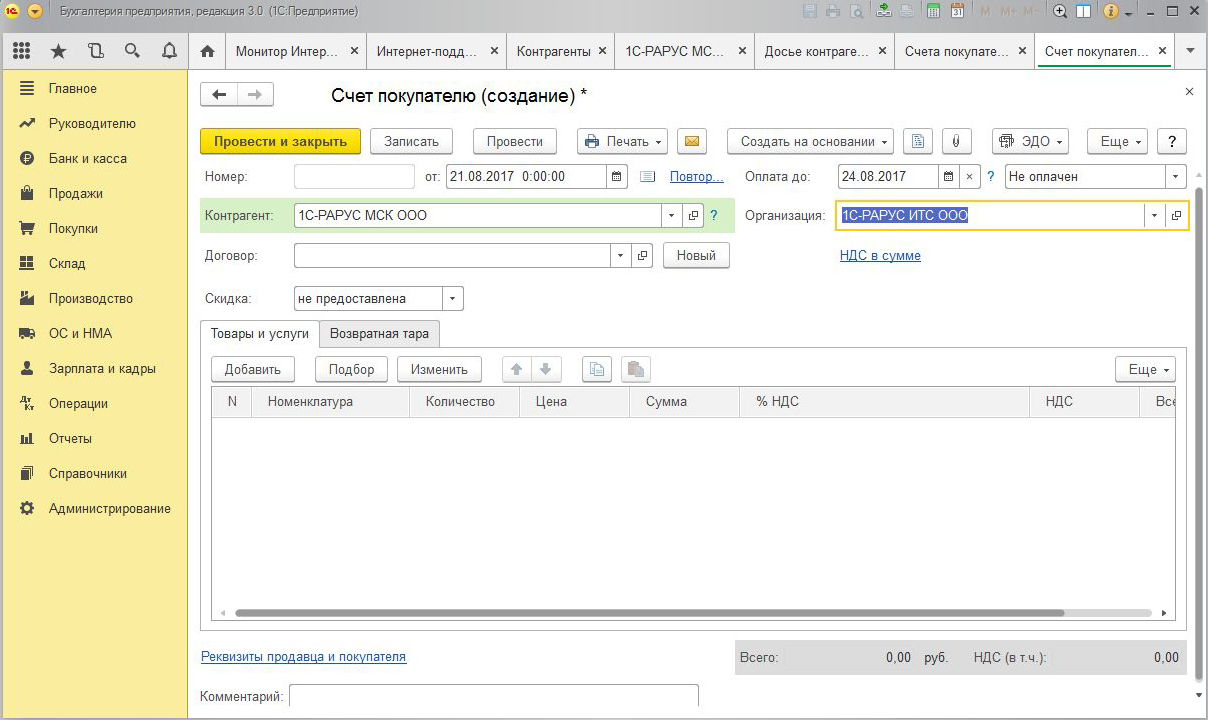
Task: Paste rows icon in table toolbar
Action: point(636,369)
